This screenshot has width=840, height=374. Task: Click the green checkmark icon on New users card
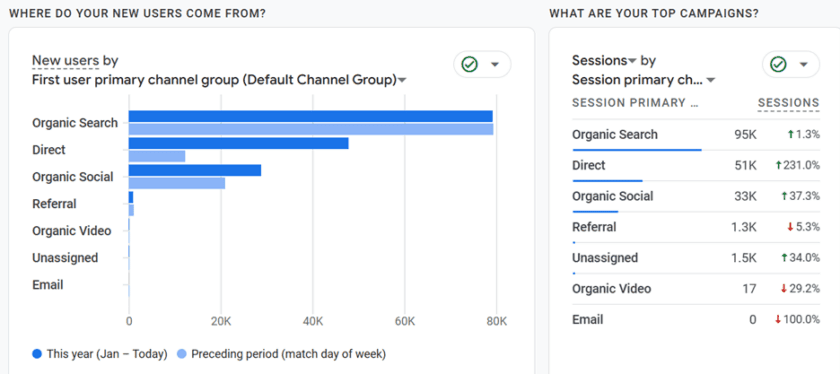(x=469, y=65)
